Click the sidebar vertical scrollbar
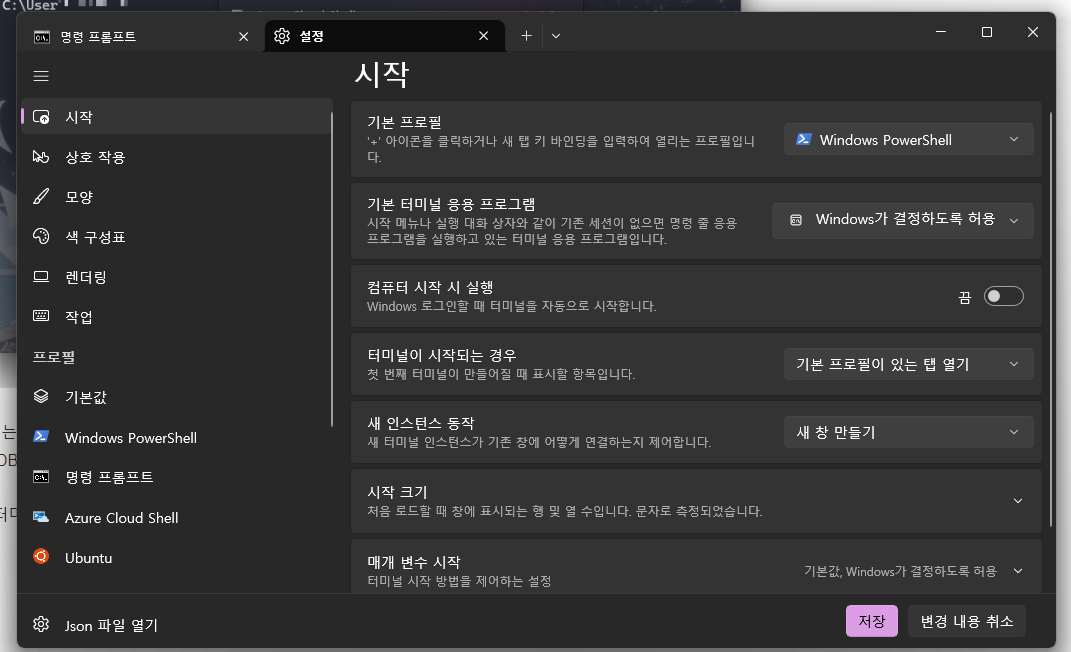The height and width of the screenshot is (652, 1071). click(x=332, y=270)
